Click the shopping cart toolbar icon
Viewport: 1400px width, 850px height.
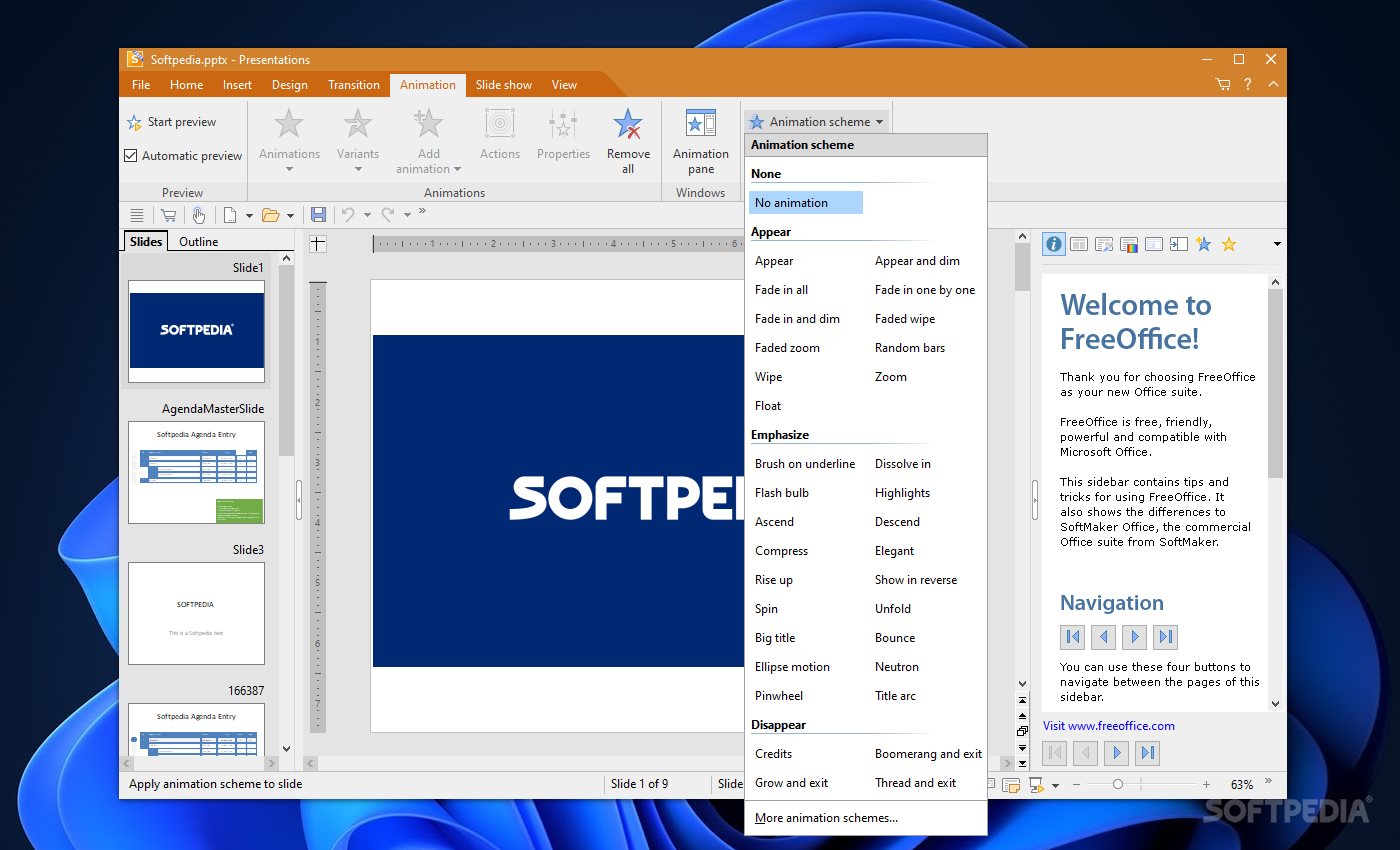[168, 215]
